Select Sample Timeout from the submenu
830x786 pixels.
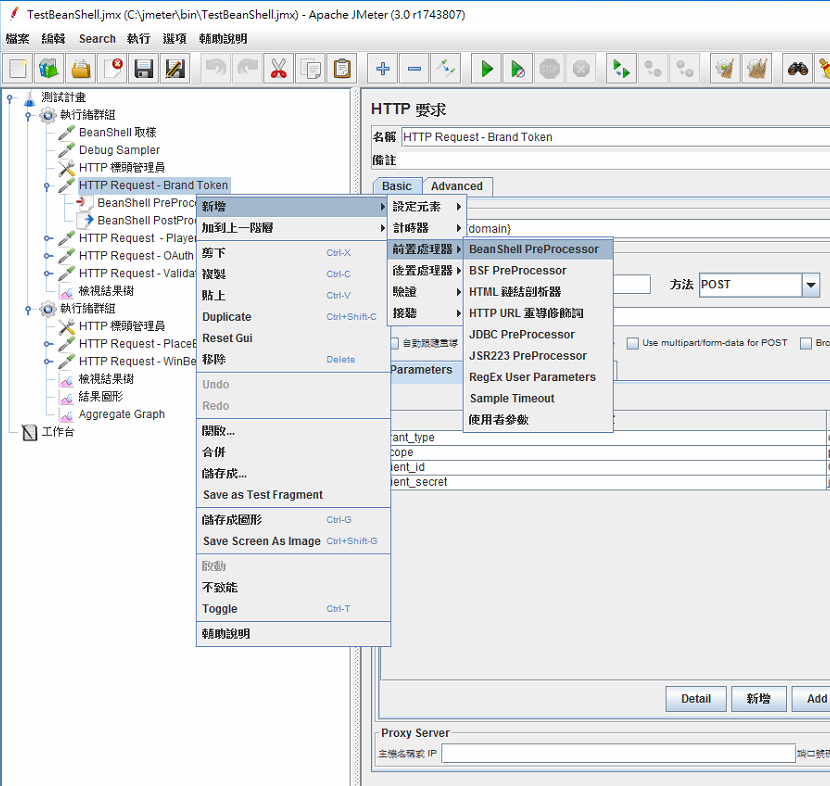point(538,398)
